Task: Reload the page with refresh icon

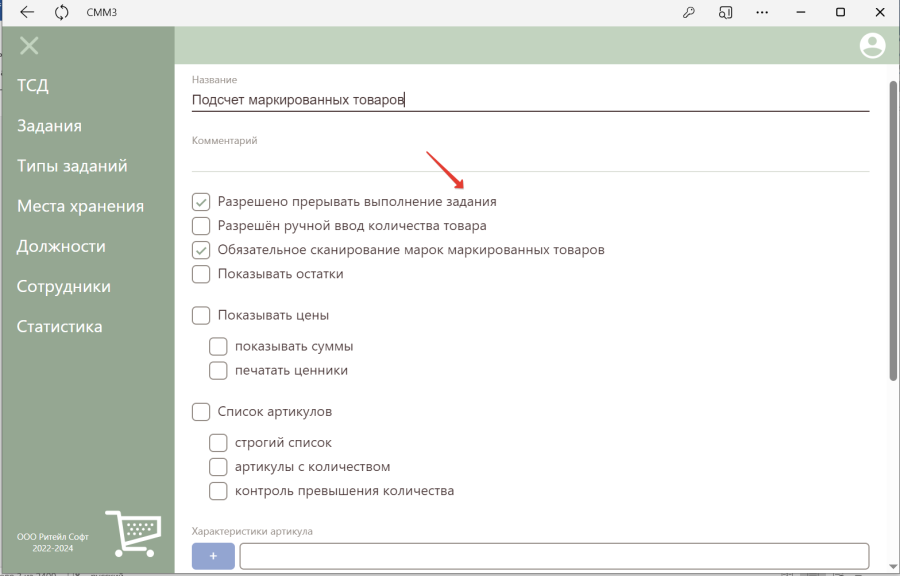Action: point(61,12)
